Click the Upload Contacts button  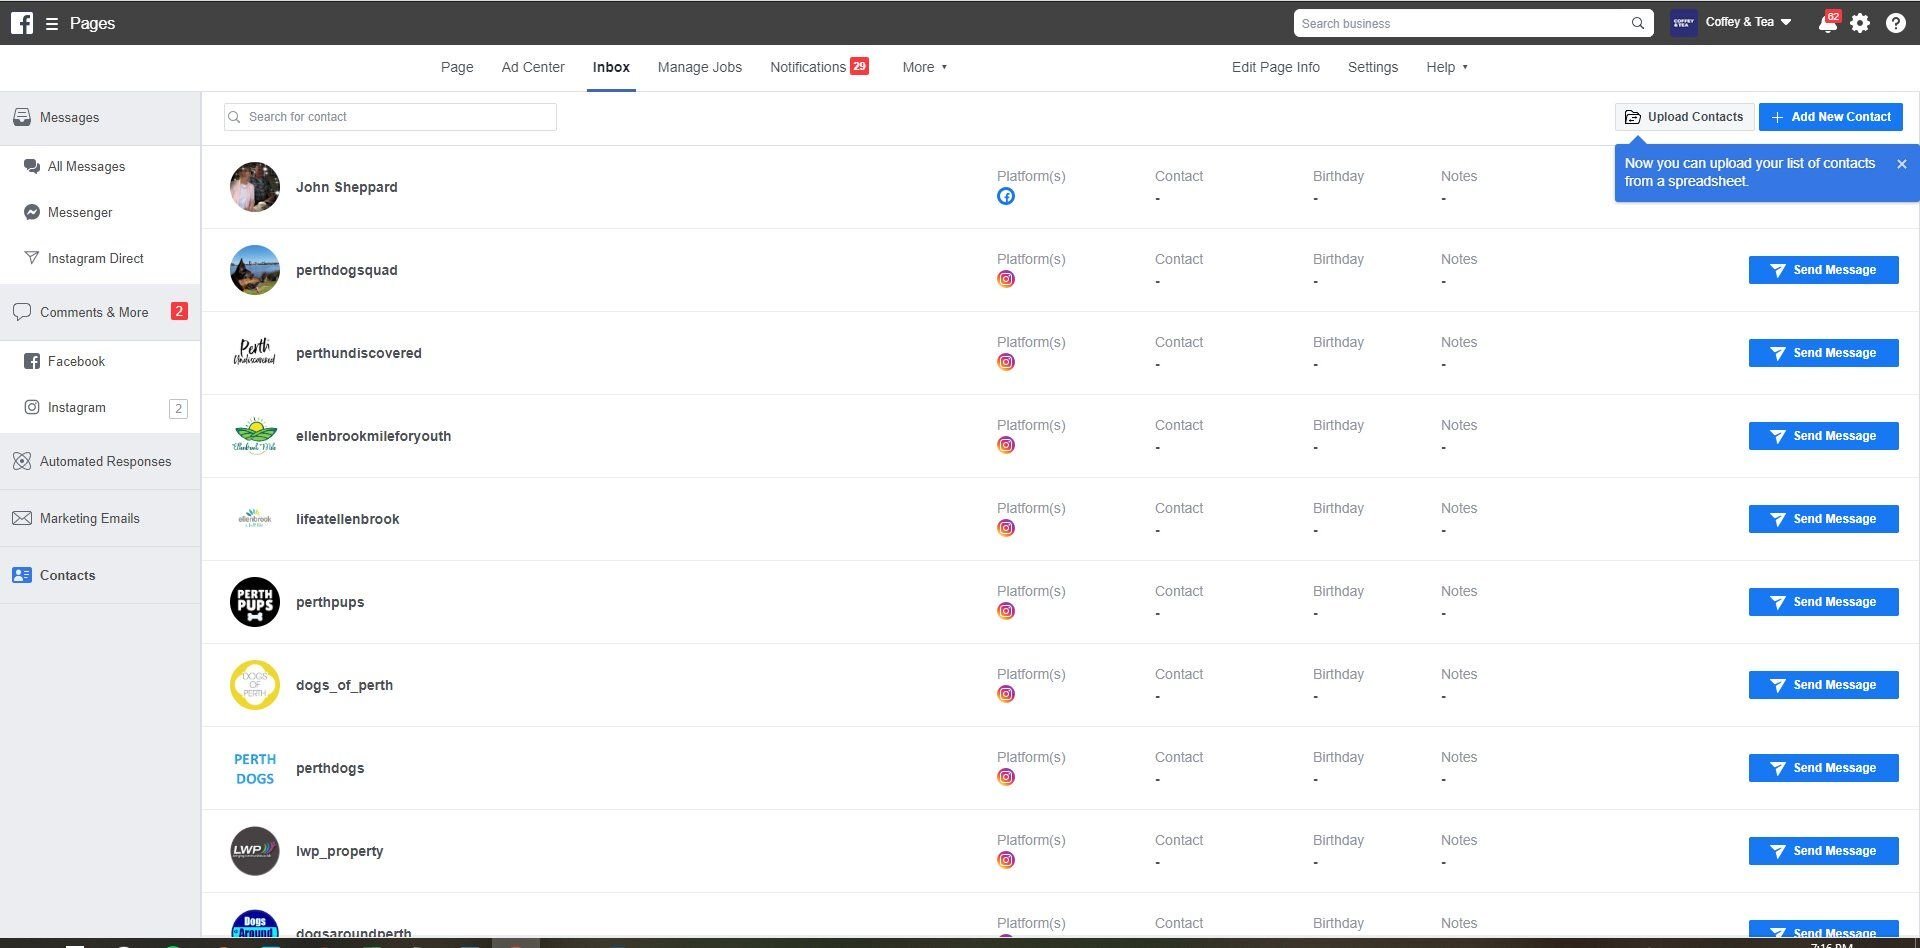pos(1684,117)
